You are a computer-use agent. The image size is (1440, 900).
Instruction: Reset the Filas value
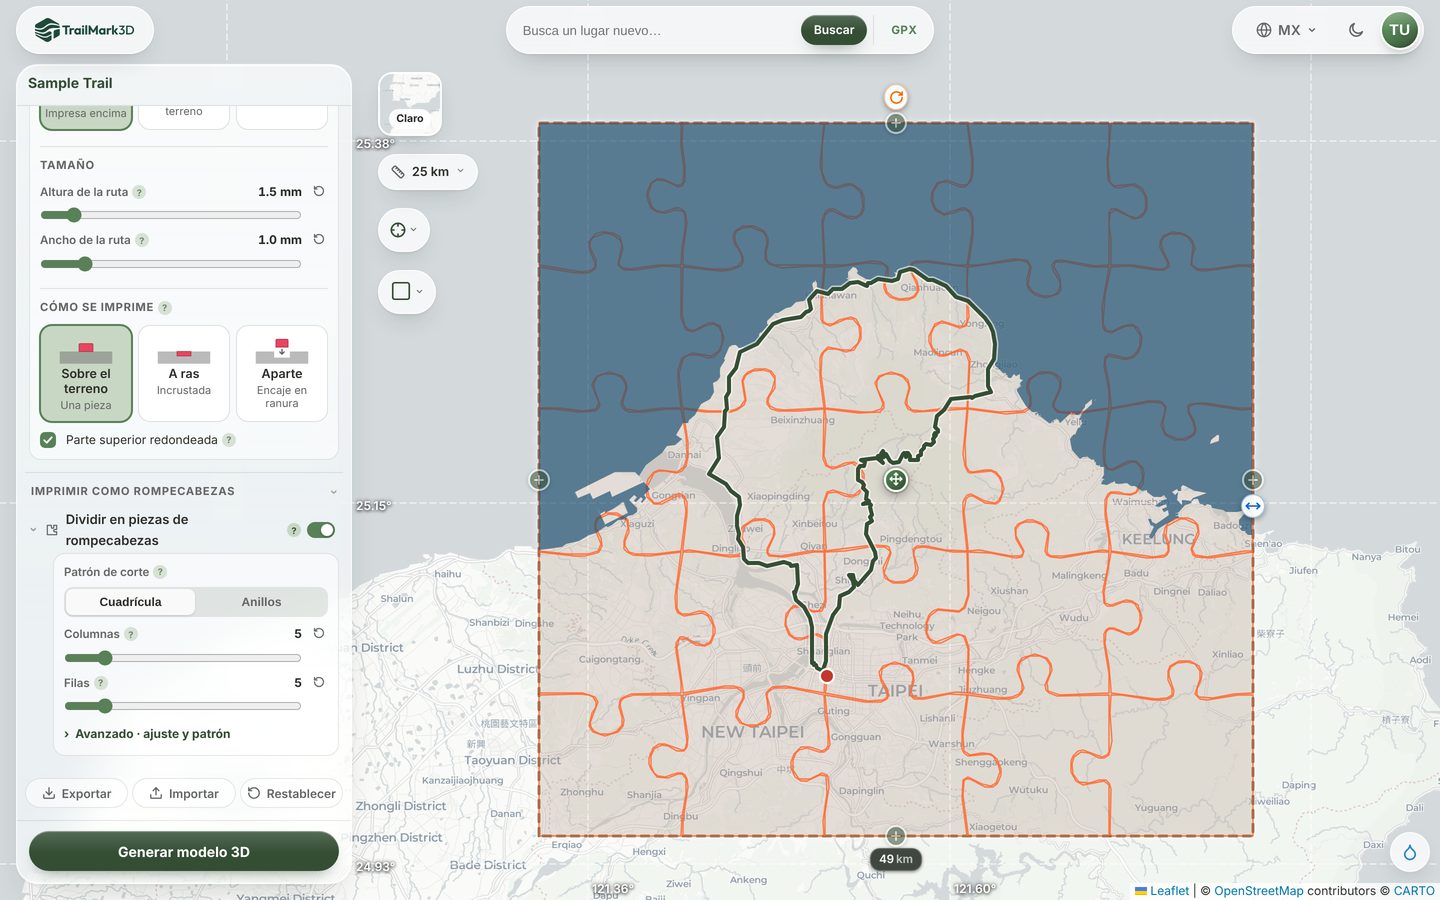319,682
